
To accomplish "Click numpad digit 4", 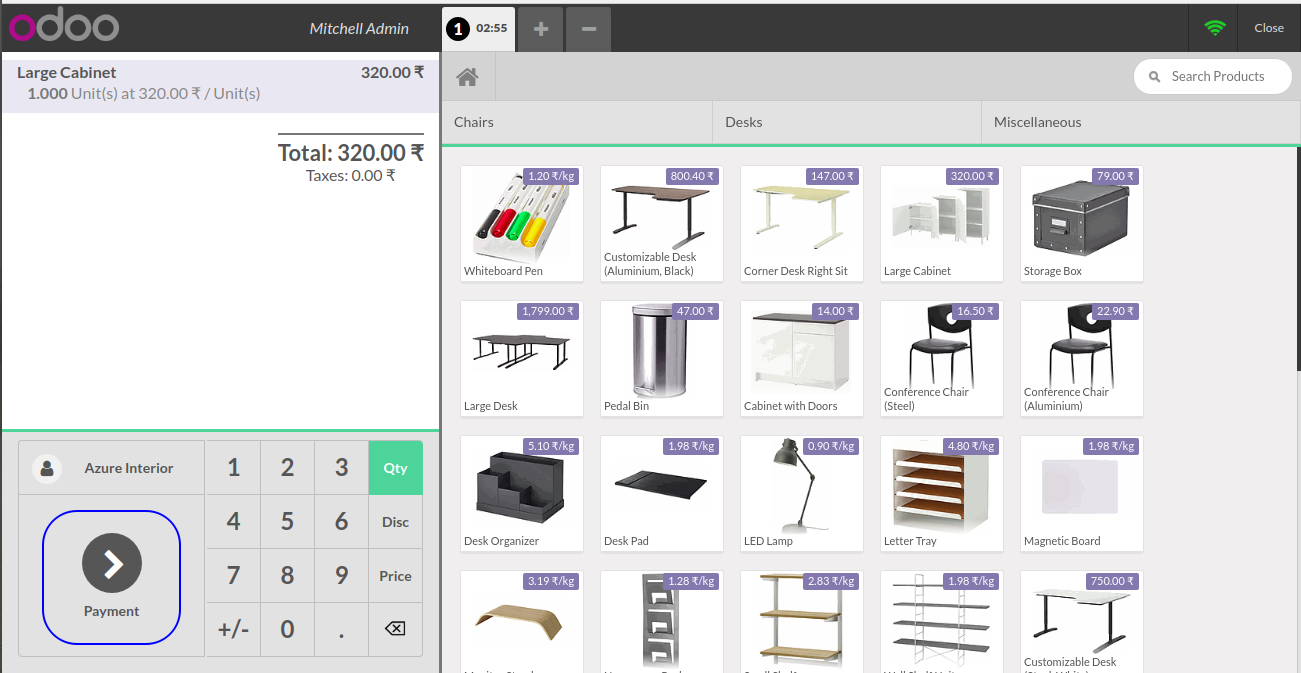I will click(x=233, y=521).
